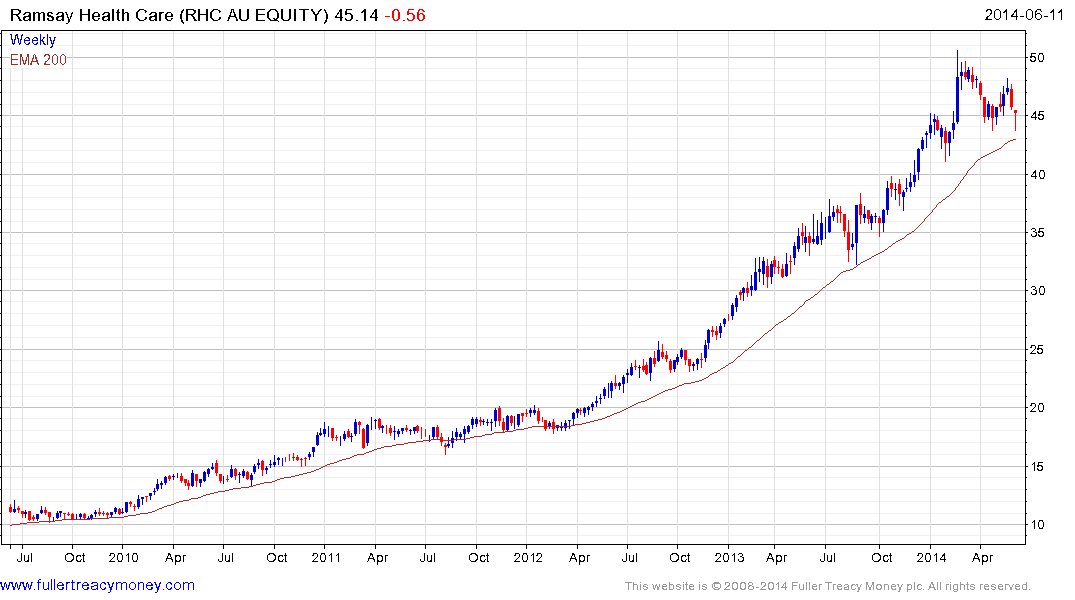
Task: Click the y-axis value '45'
Action: [1037, 116]
